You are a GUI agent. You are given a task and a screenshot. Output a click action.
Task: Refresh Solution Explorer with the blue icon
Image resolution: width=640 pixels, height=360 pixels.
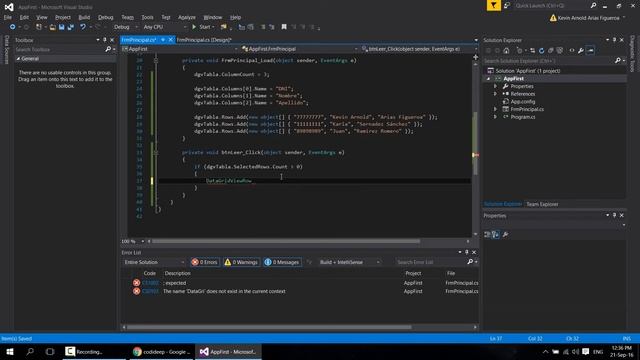click(541, 51)
